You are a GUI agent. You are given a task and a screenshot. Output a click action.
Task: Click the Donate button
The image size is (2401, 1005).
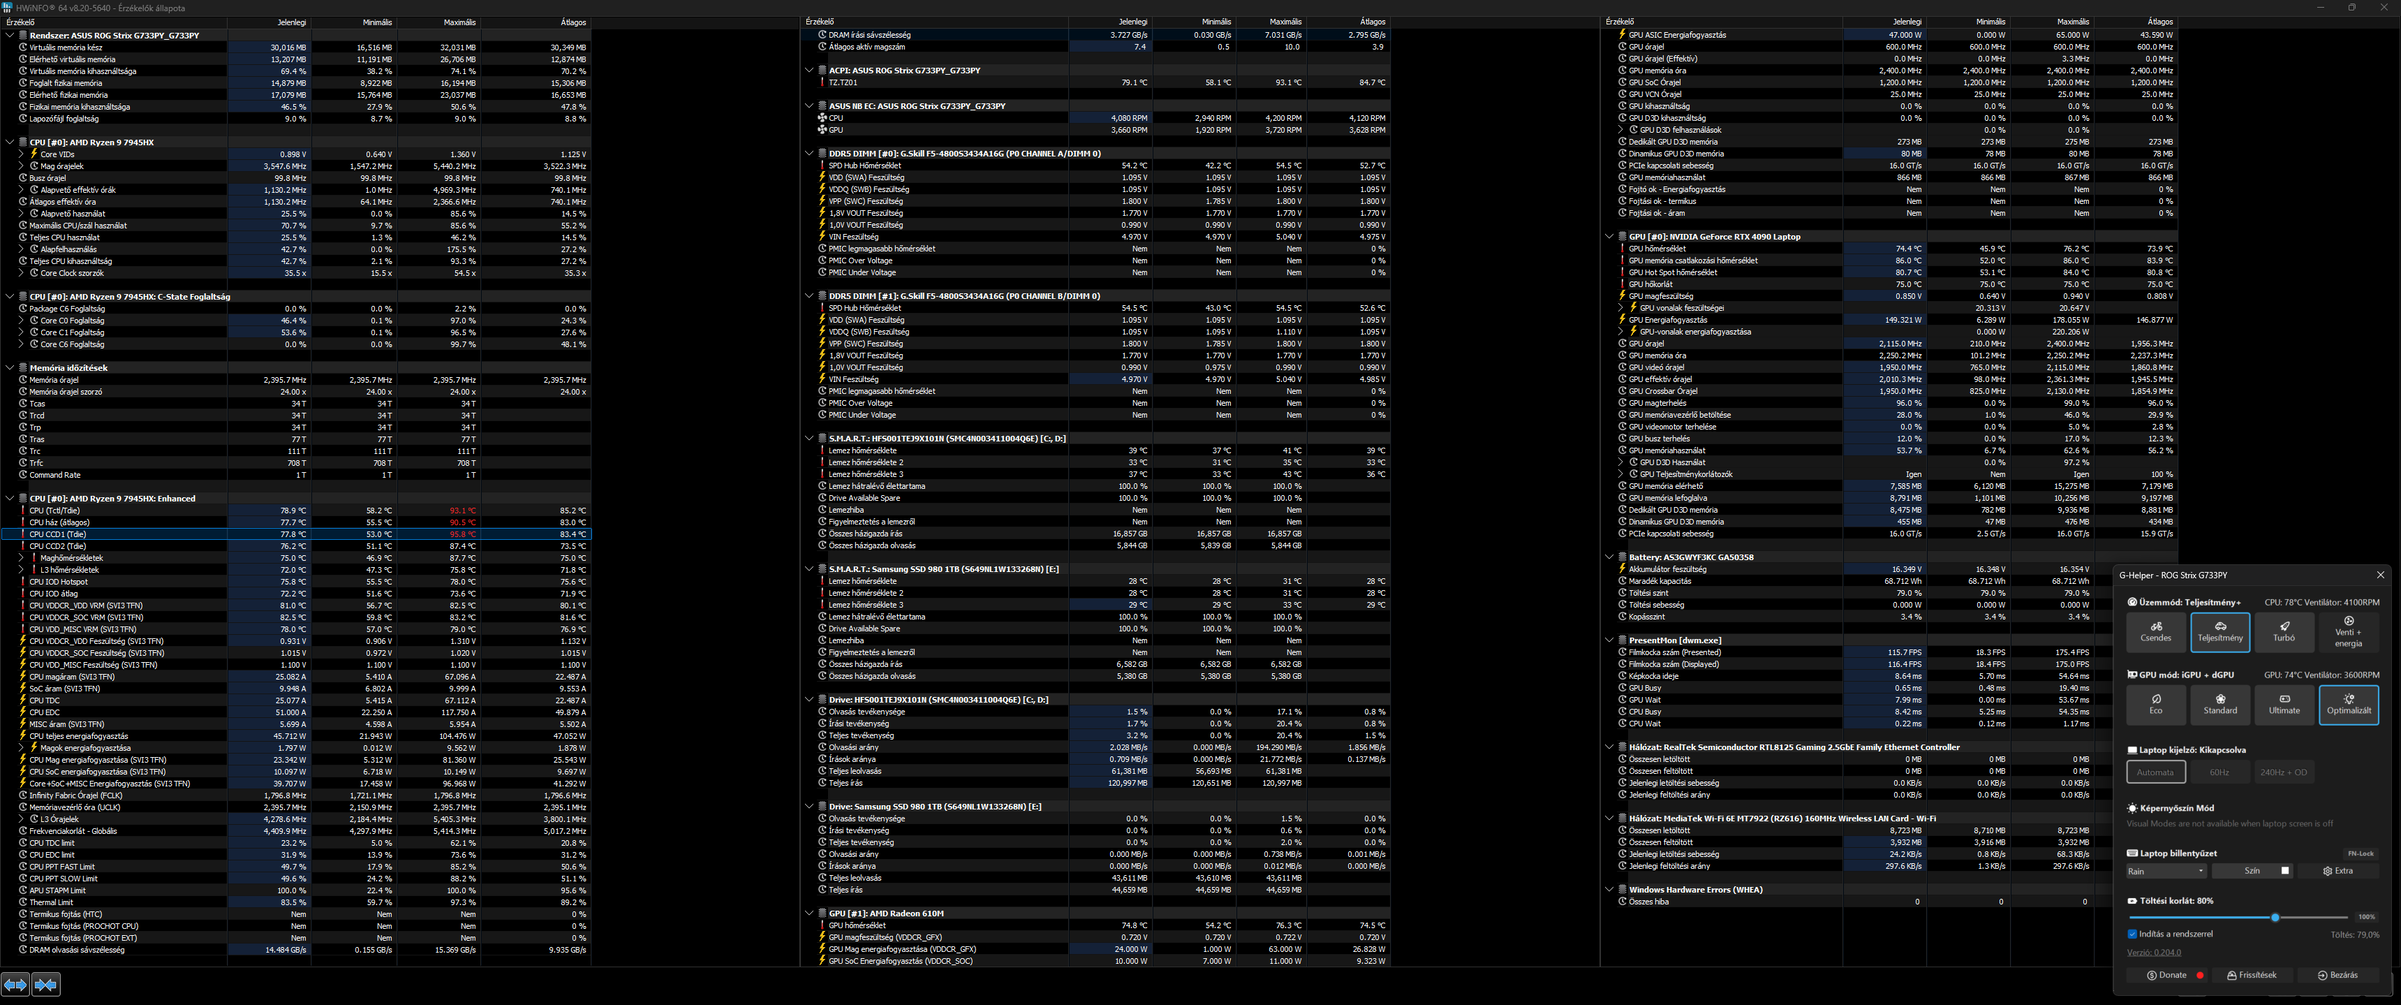[x=2166, y=975]
